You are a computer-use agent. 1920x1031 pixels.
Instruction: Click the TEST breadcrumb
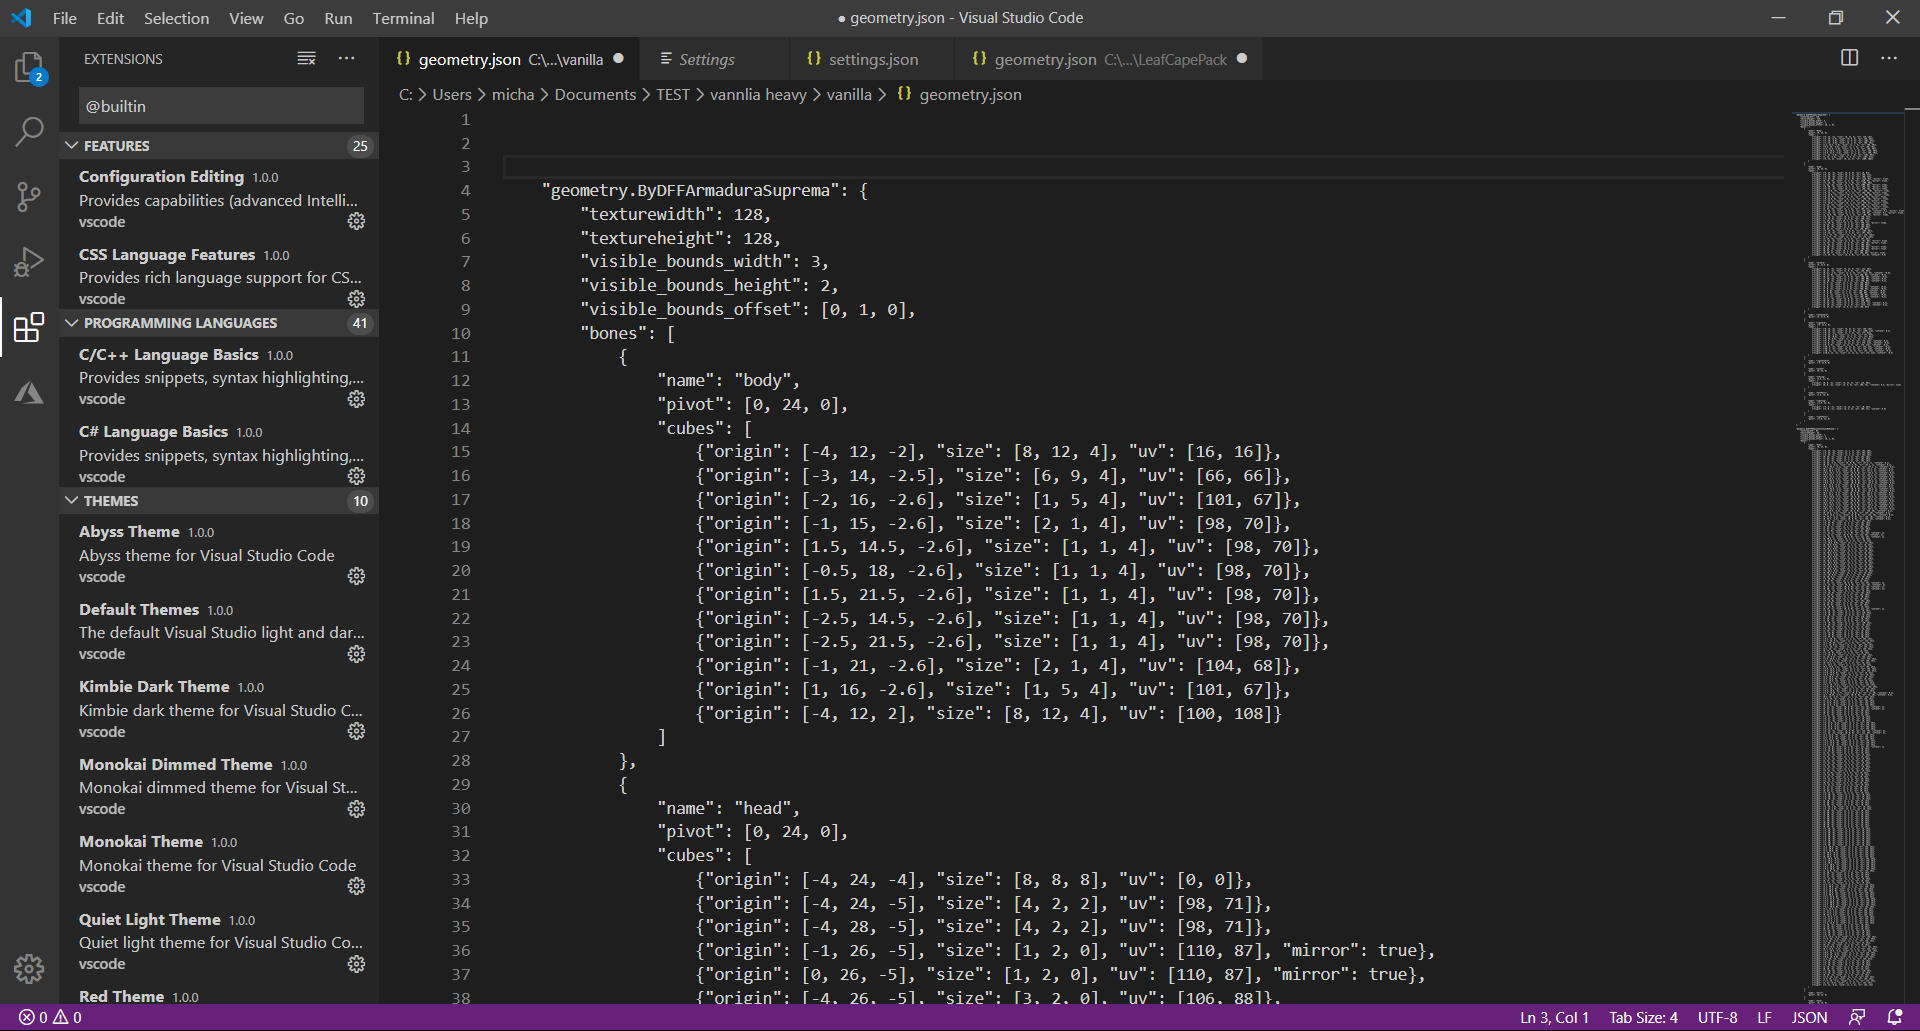click(673, 94)
